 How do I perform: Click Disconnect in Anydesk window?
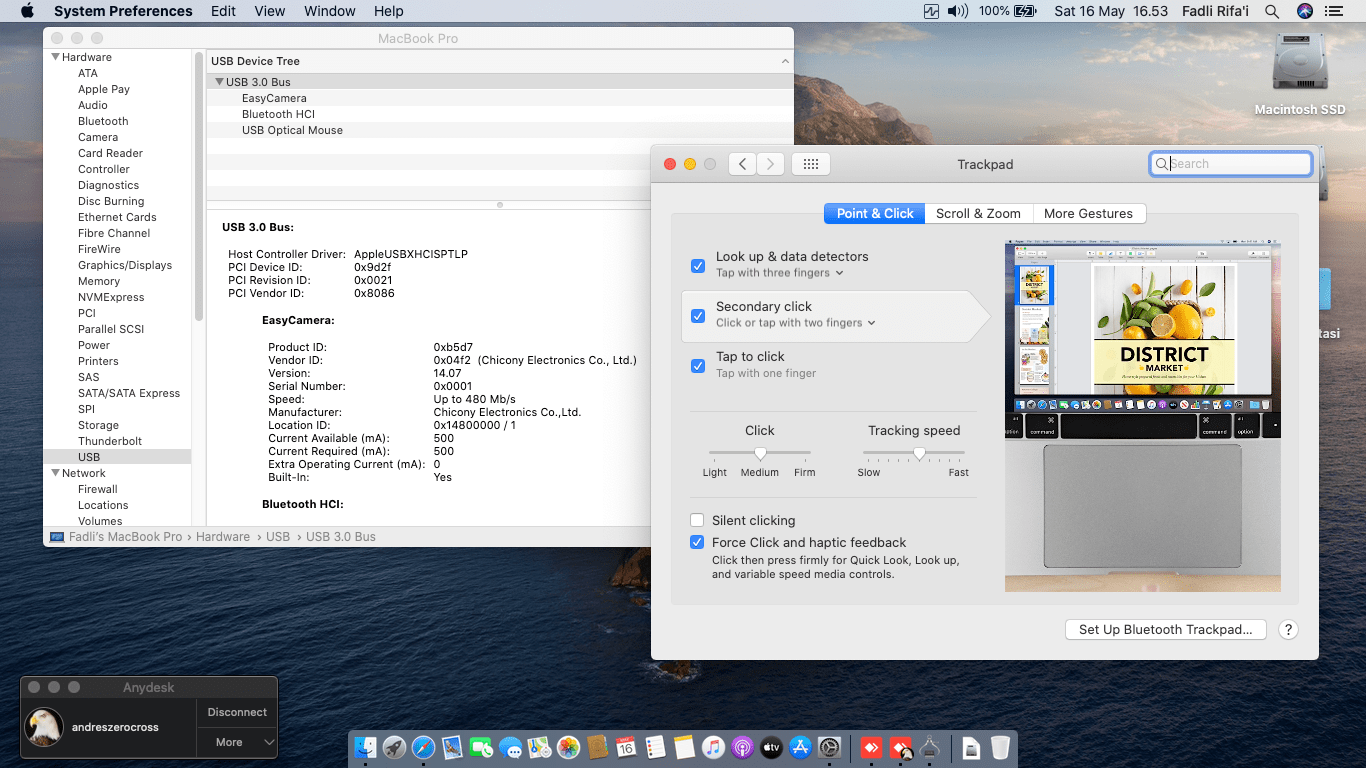point(237,712)
